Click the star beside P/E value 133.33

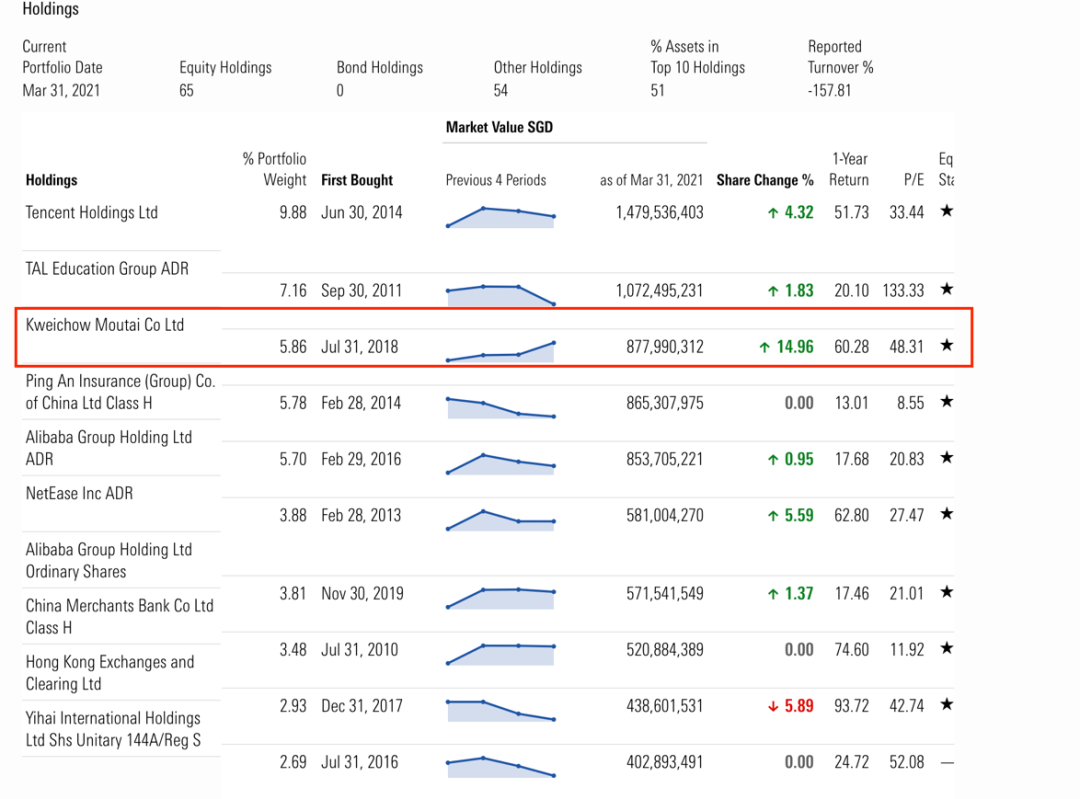pyautogui.click(x=946, y=290)
